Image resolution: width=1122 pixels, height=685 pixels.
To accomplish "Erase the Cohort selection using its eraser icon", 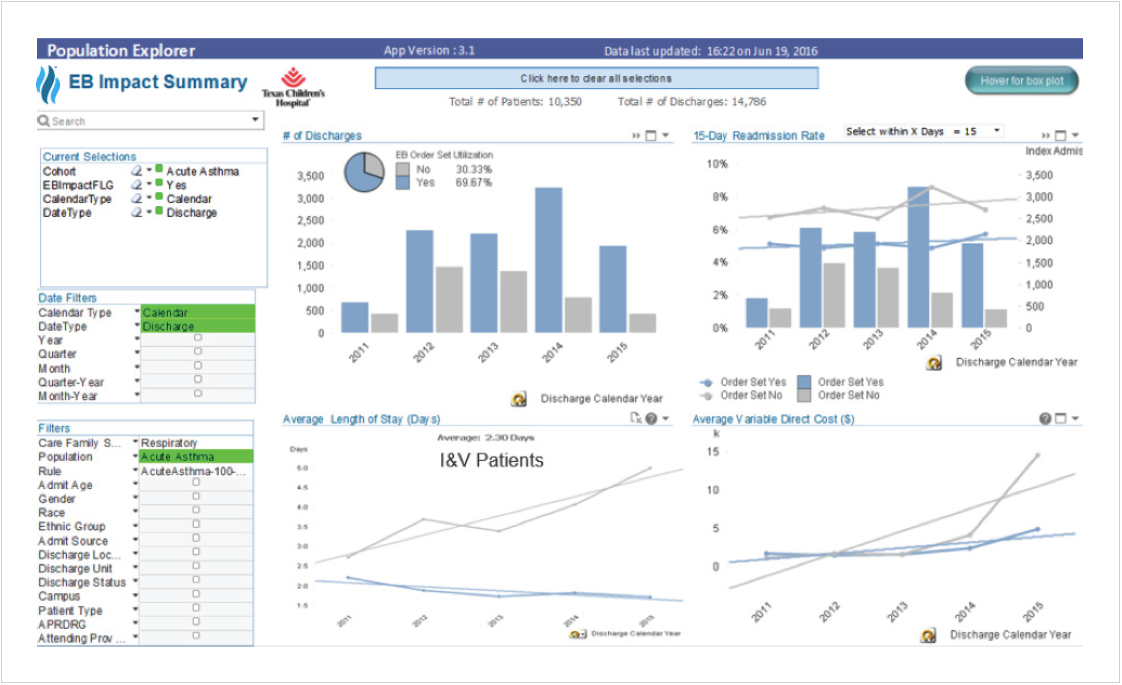I will coord(136,172).
